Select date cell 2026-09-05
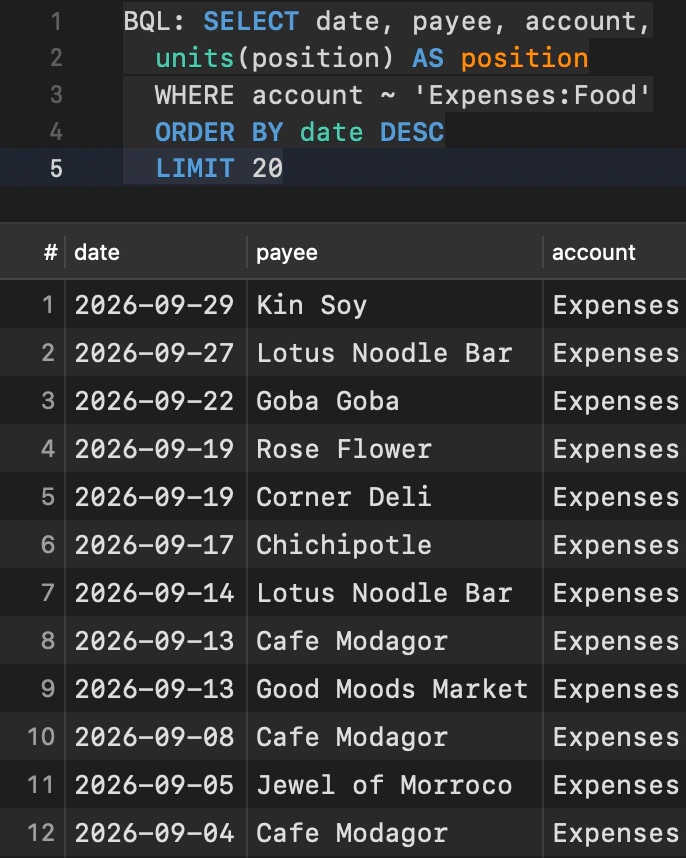Viewport: 686px width, 858px height. tap(154, 785)
